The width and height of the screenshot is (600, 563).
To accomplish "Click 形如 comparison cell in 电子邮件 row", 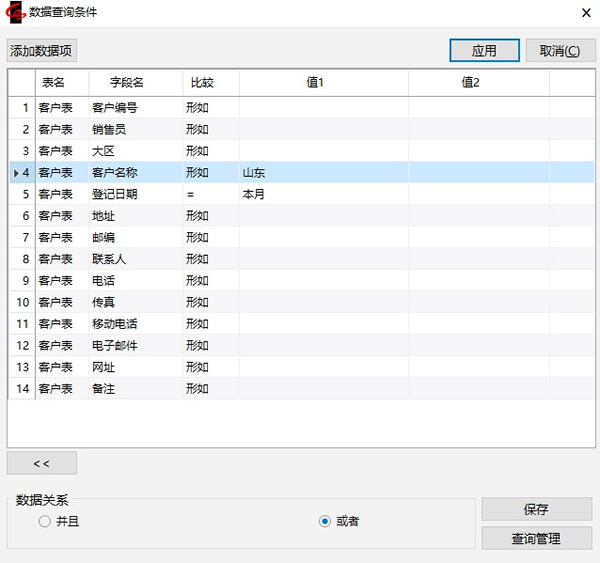I will [210, 346].
